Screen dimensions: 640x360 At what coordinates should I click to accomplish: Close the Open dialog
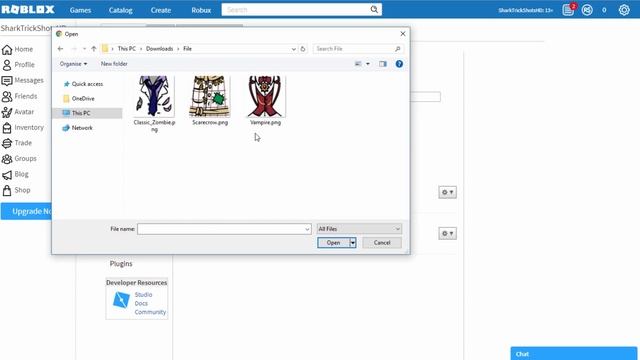pos(403,34)
